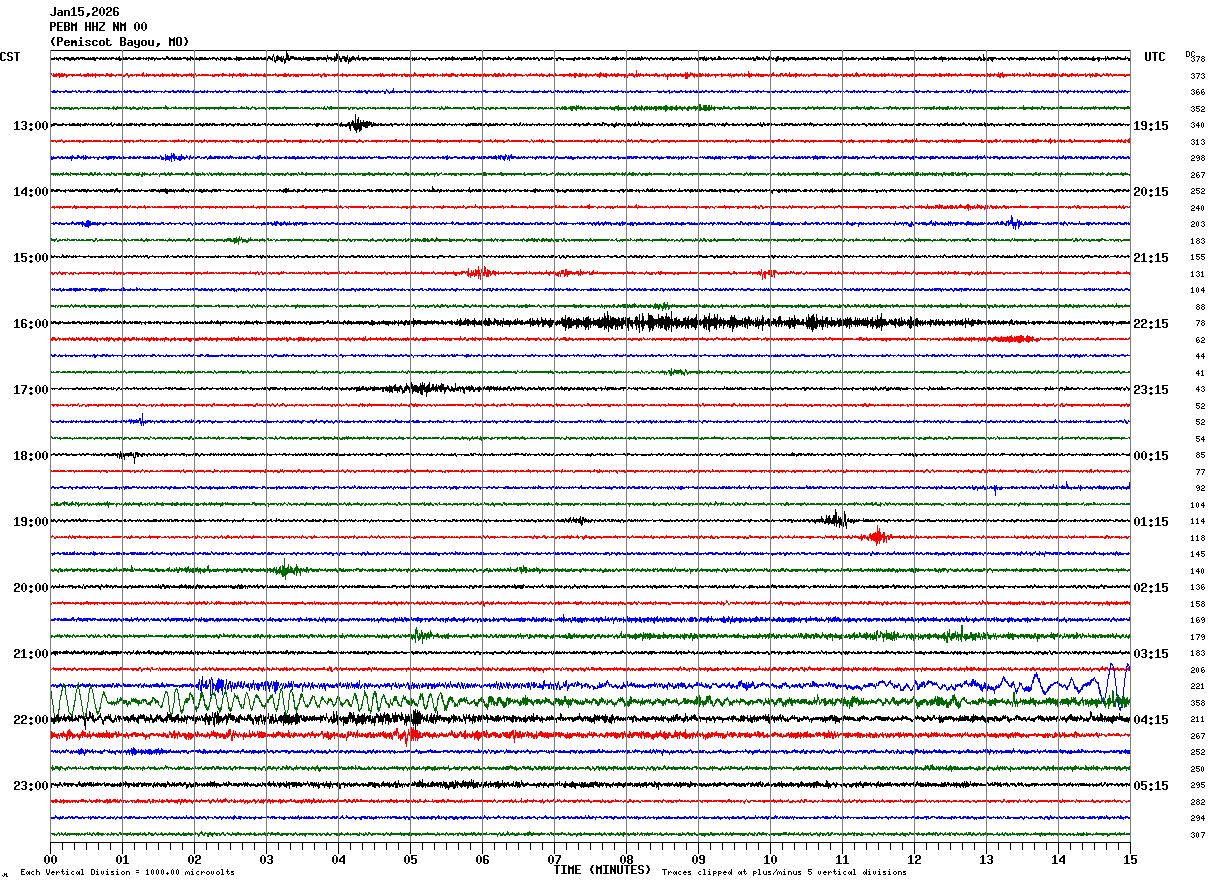Screen dimensions: 1210x886
Task: Click the DC offset value "221"
Action: pyautogui.click(x=1197, y=686)
